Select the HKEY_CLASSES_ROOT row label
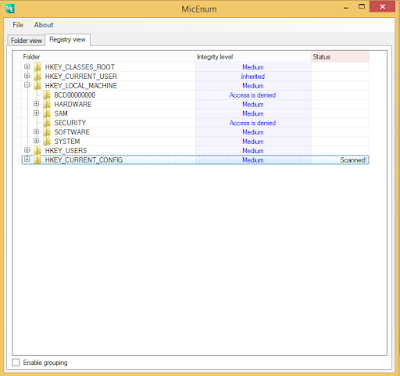Viewport: 400px width, 376px height. pos(80,67)
